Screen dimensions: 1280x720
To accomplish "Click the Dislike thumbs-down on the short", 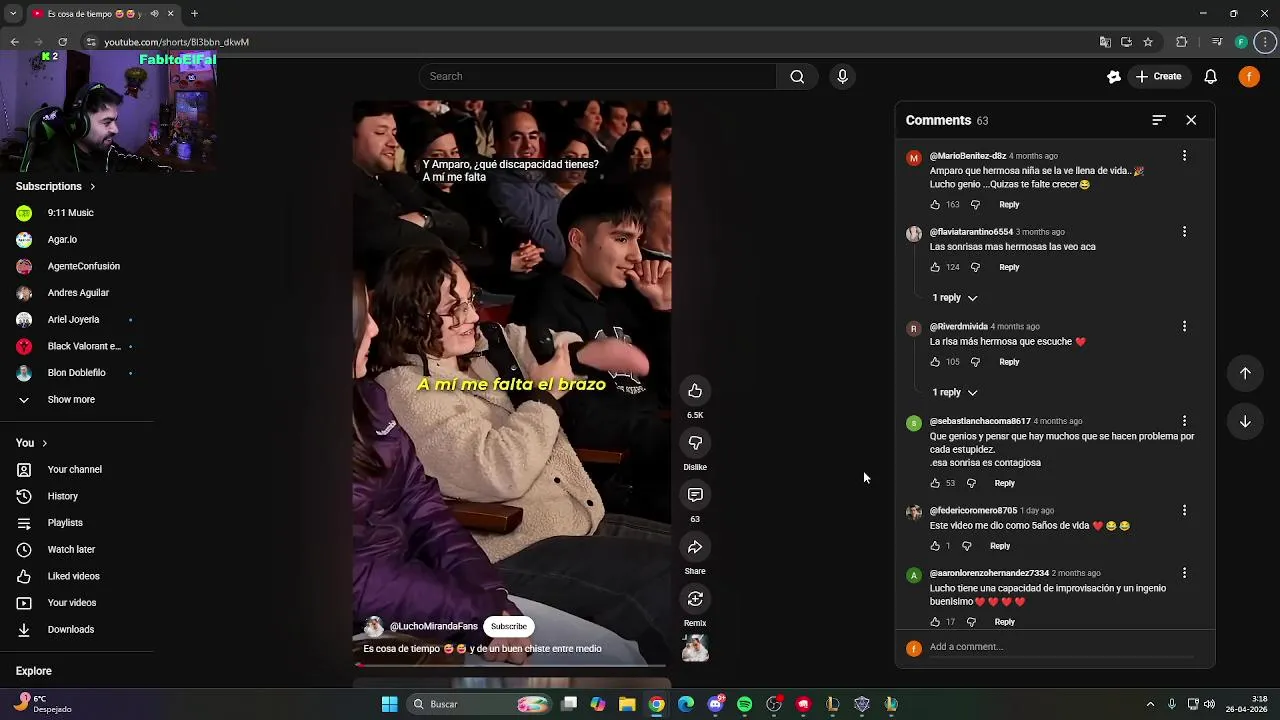I will tap(695, 443).
